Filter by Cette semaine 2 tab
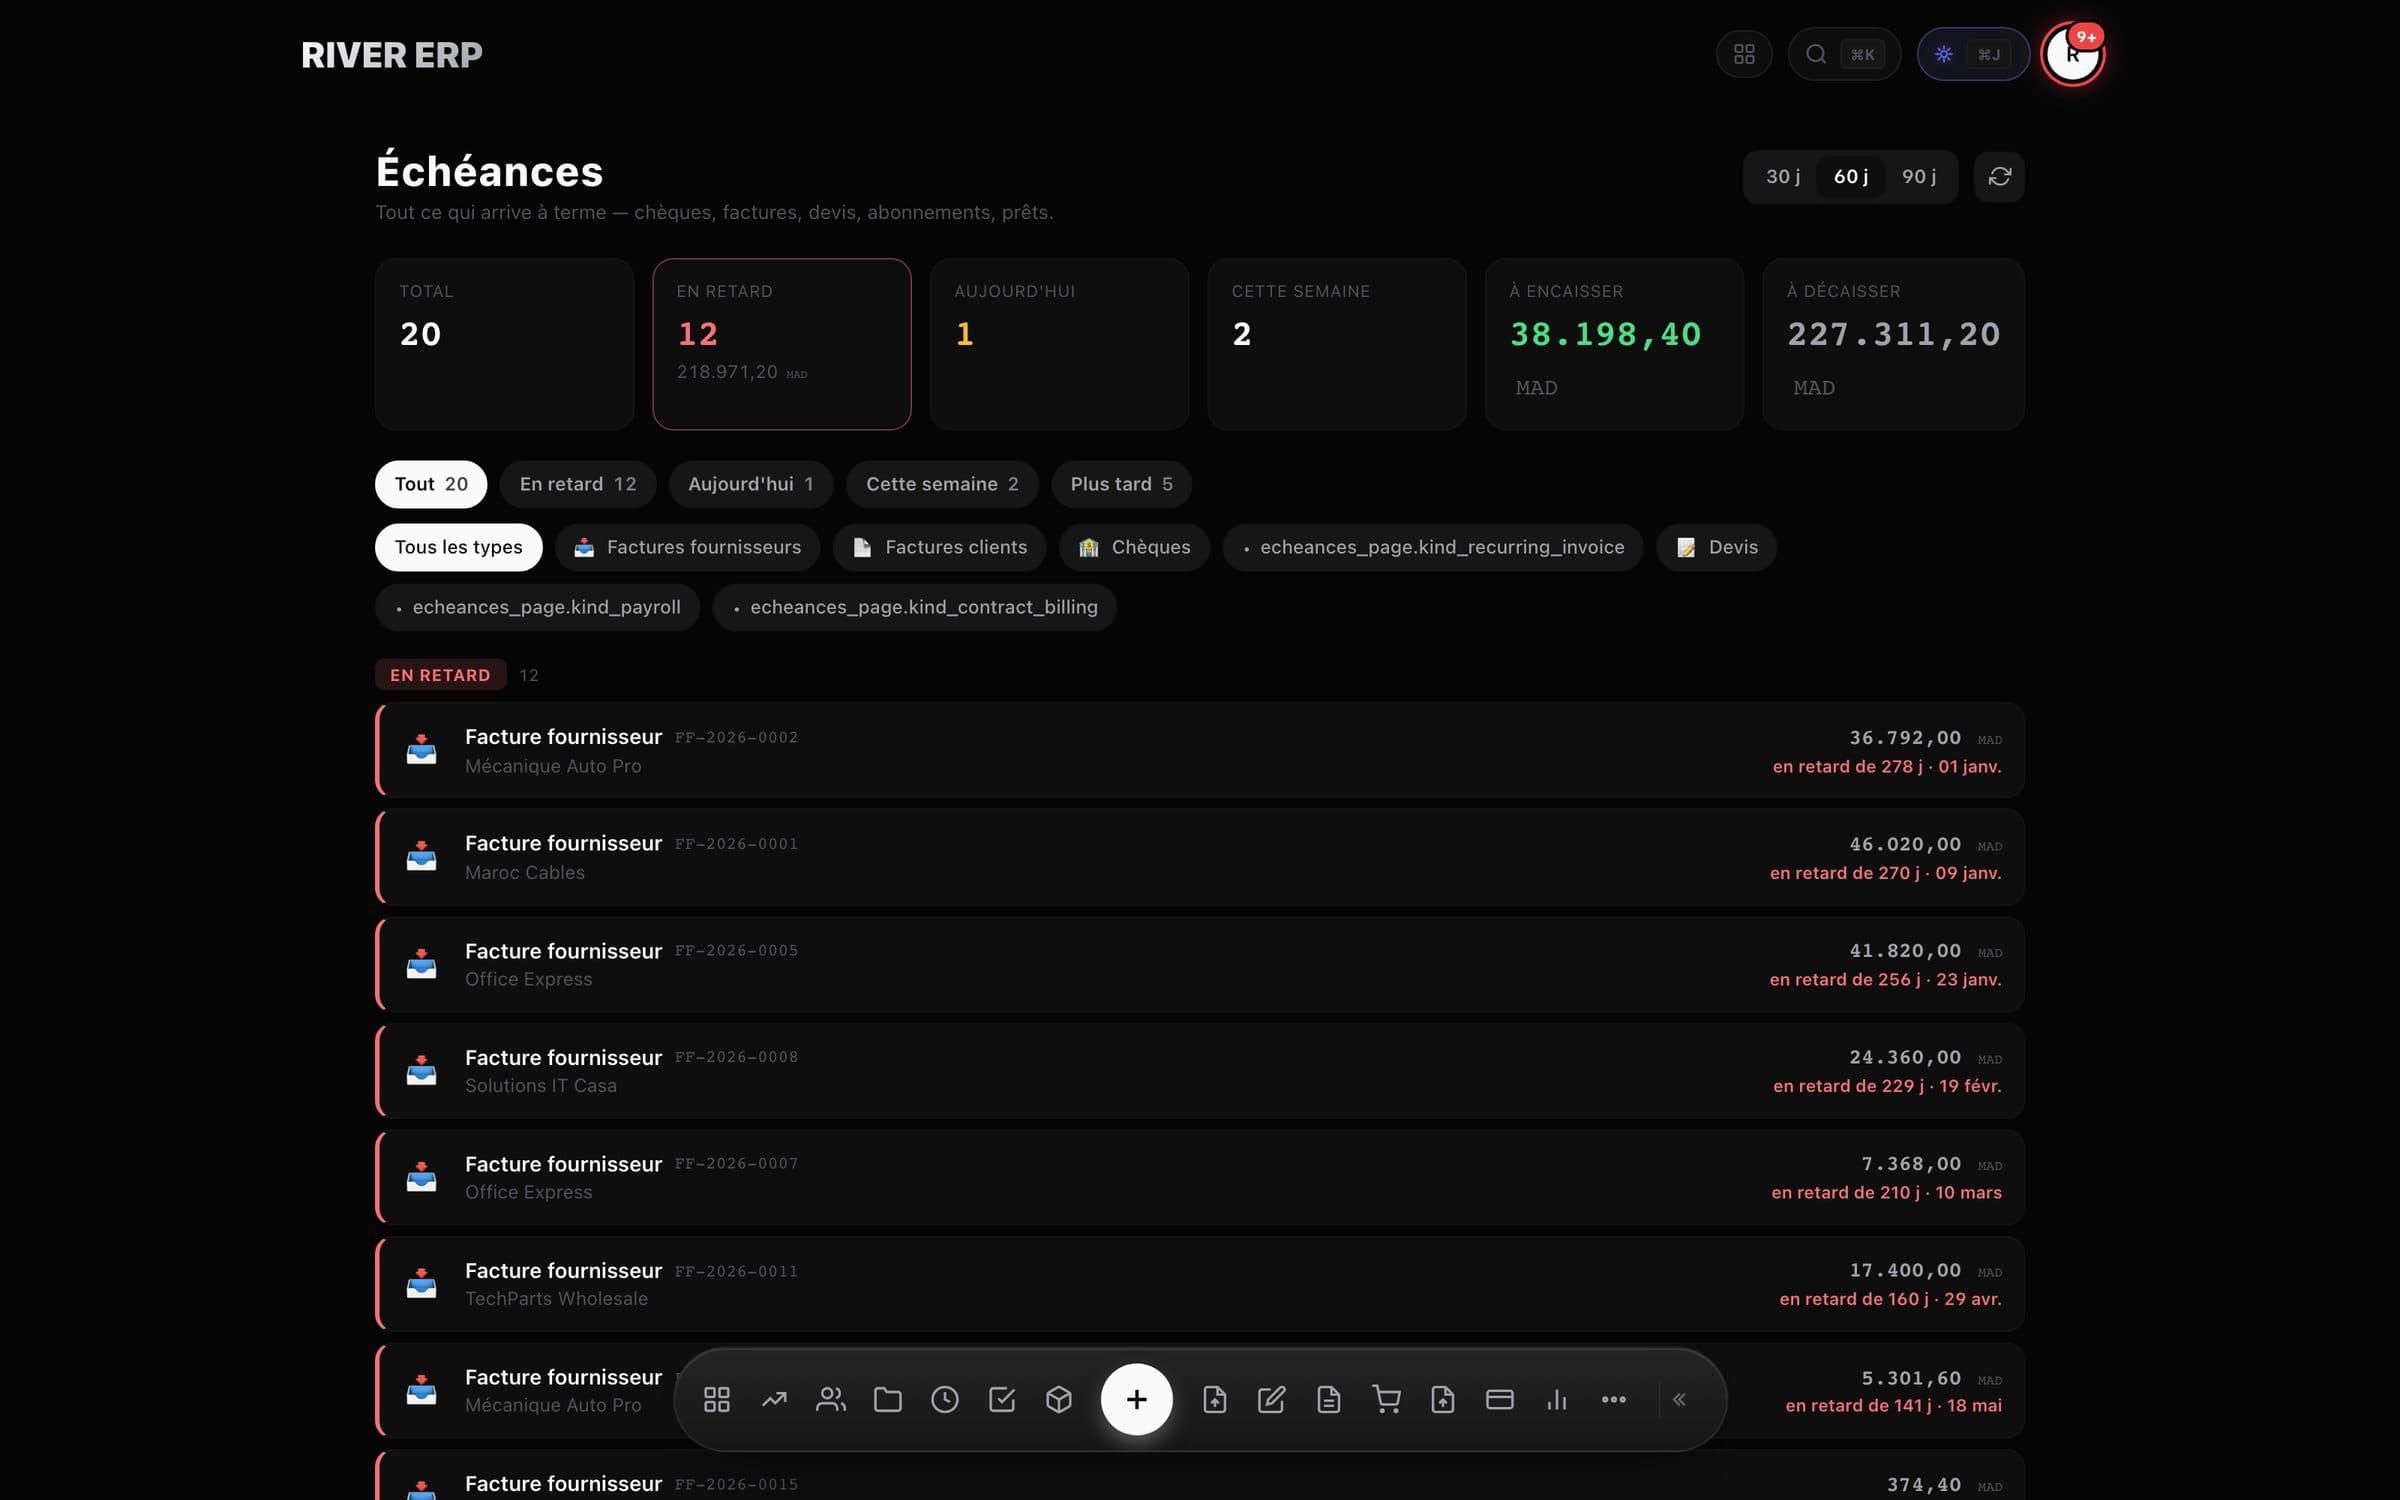2400x1500 pixels. tap(942, 484)
